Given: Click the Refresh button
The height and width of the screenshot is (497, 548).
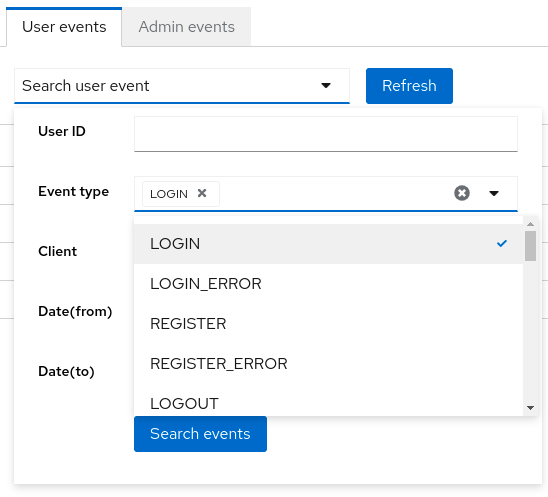Looking at the screenshot, I should (409, 86).
